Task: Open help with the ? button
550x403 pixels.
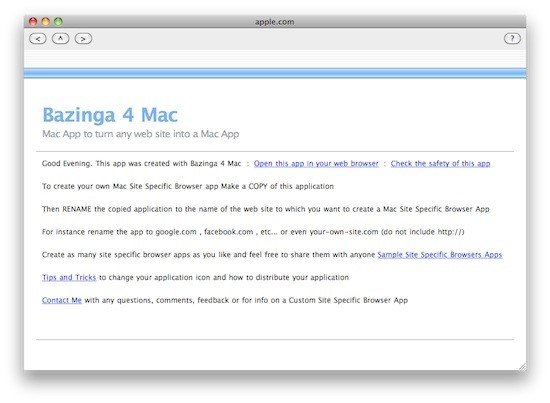Action: point(512,38)
